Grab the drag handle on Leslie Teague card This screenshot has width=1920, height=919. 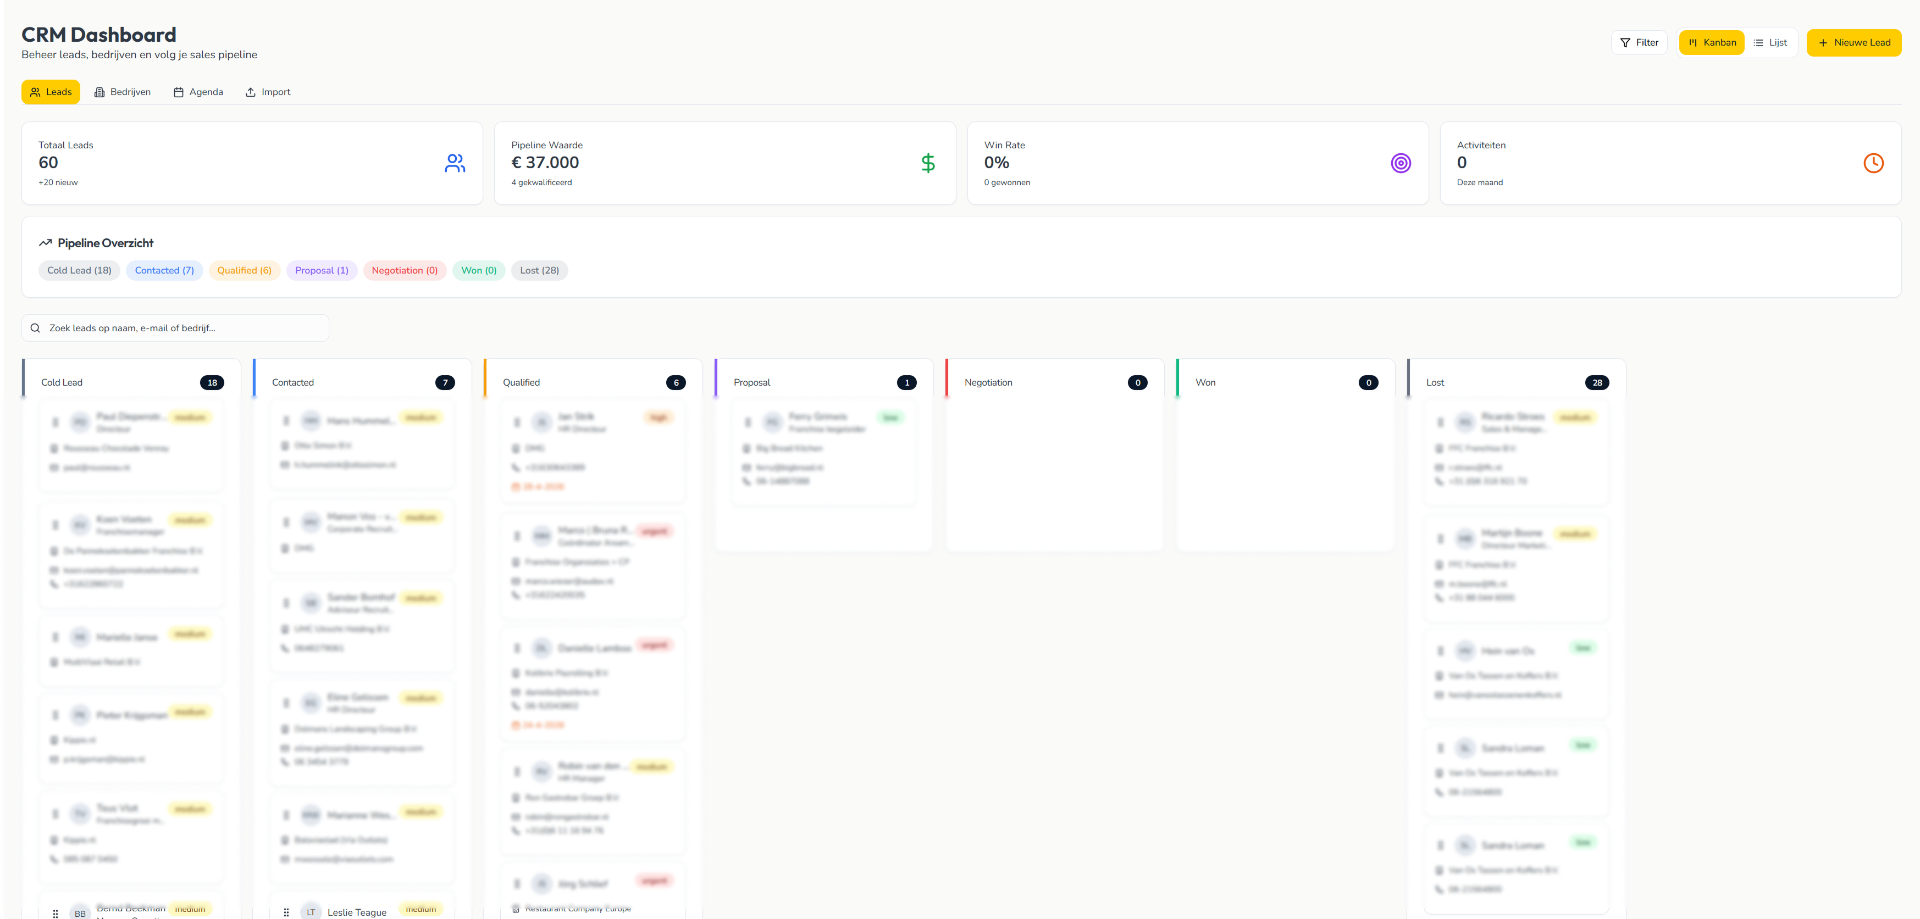click(286, 912)
